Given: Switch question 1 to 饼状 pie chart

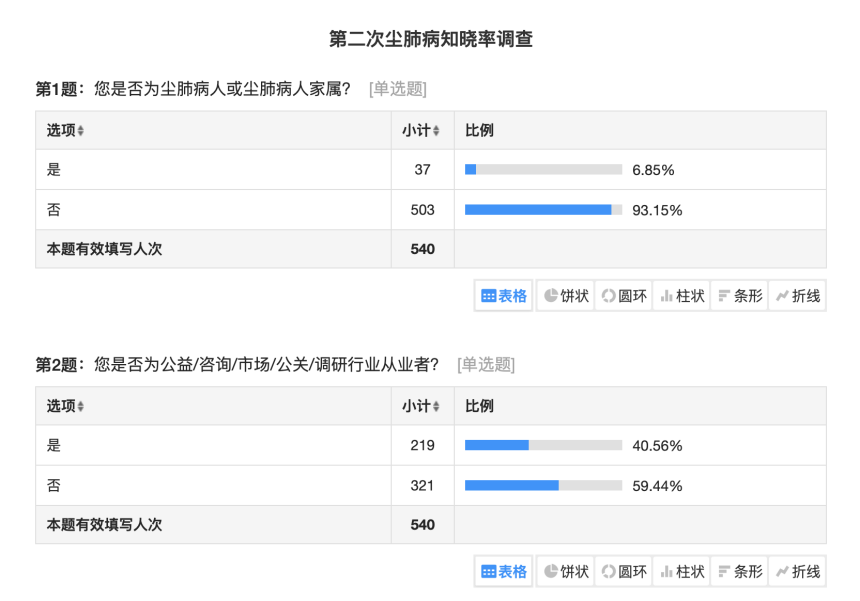Looking at the screenshot, I should (565, 296).
